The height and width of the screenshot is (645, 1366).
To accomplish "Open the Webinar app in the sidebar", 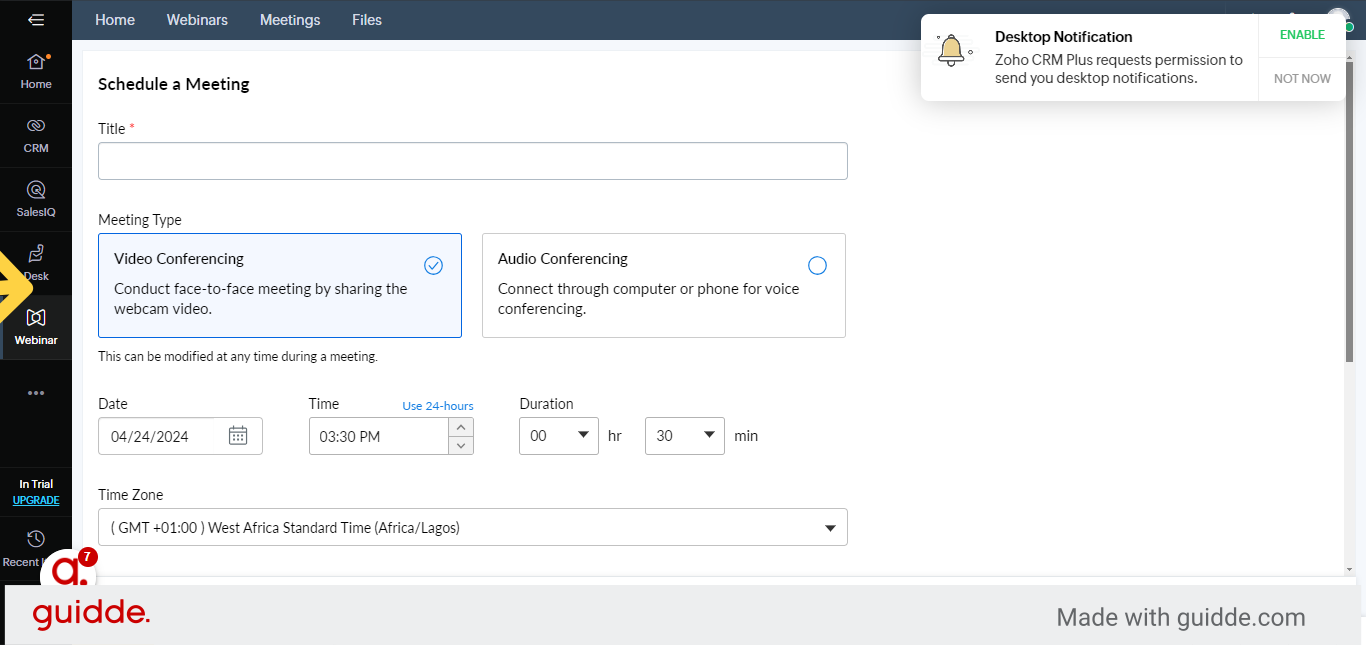I will [x=36, y=327].
